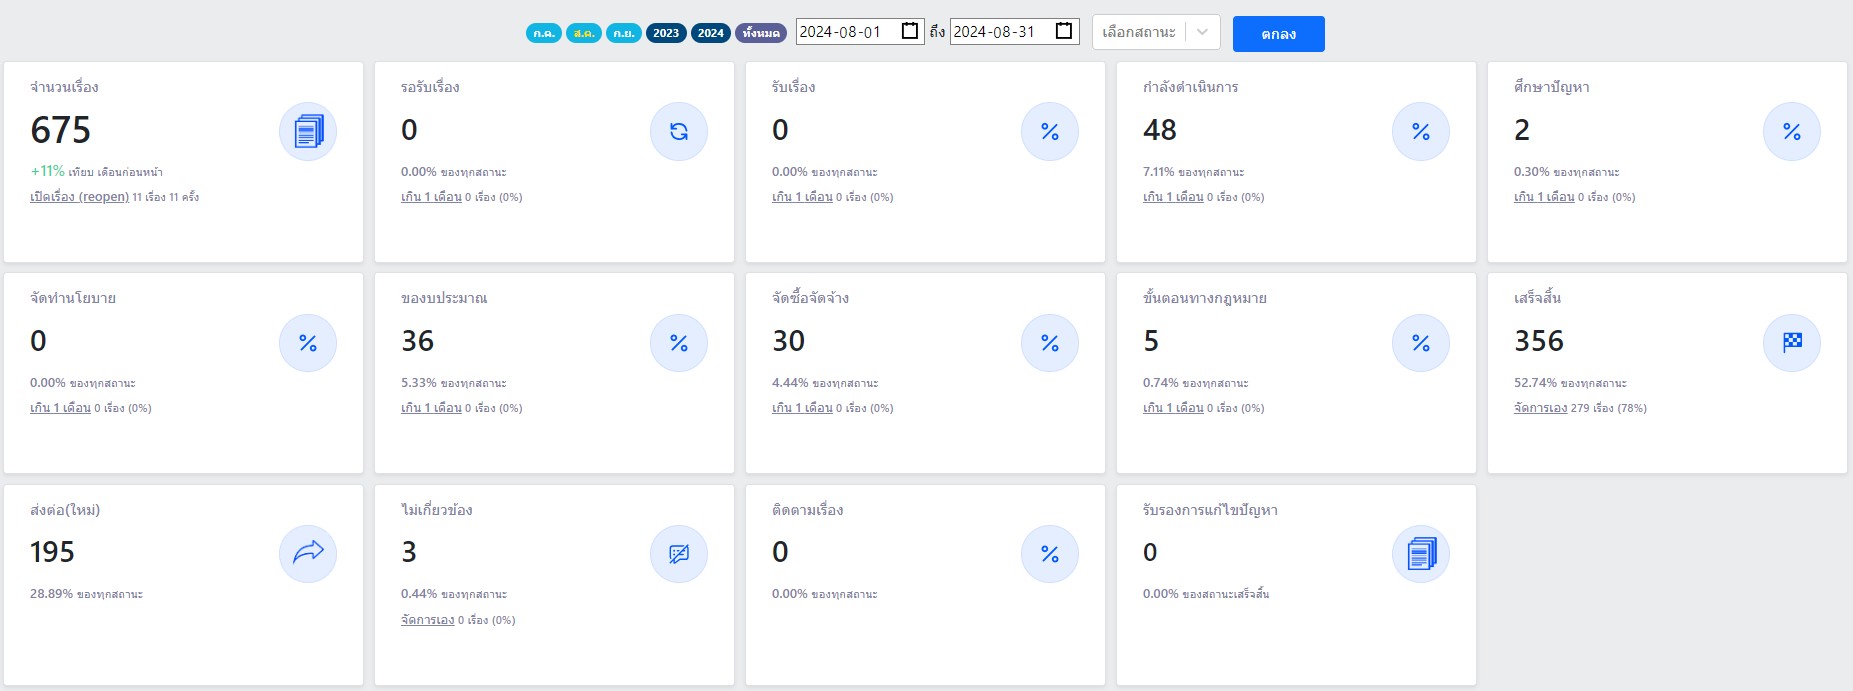
Task: Open calendar picker for end date 2024-08-31
Action: tap(1064, 31)
